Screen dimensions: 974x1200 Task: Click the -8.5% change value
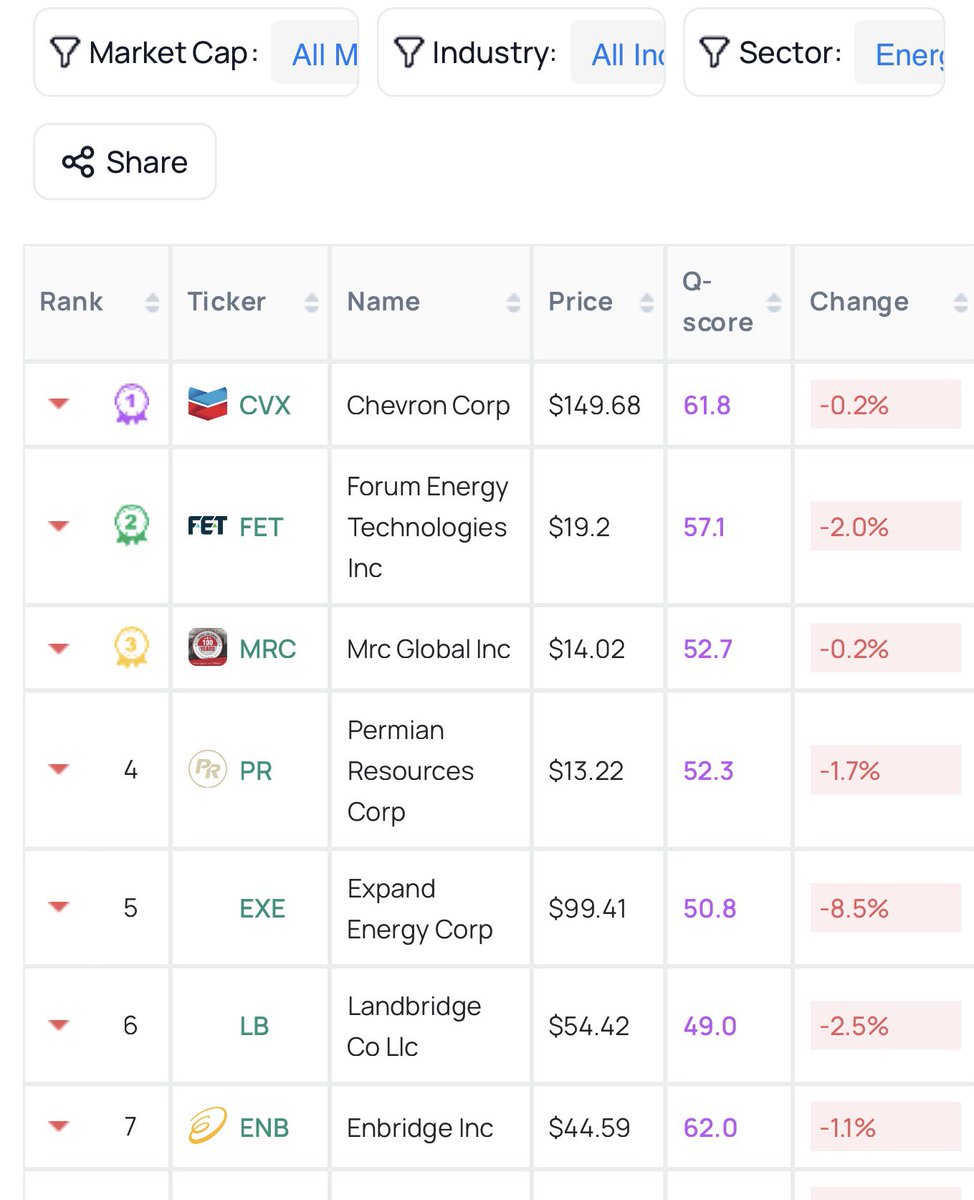[x=853, y=909]
